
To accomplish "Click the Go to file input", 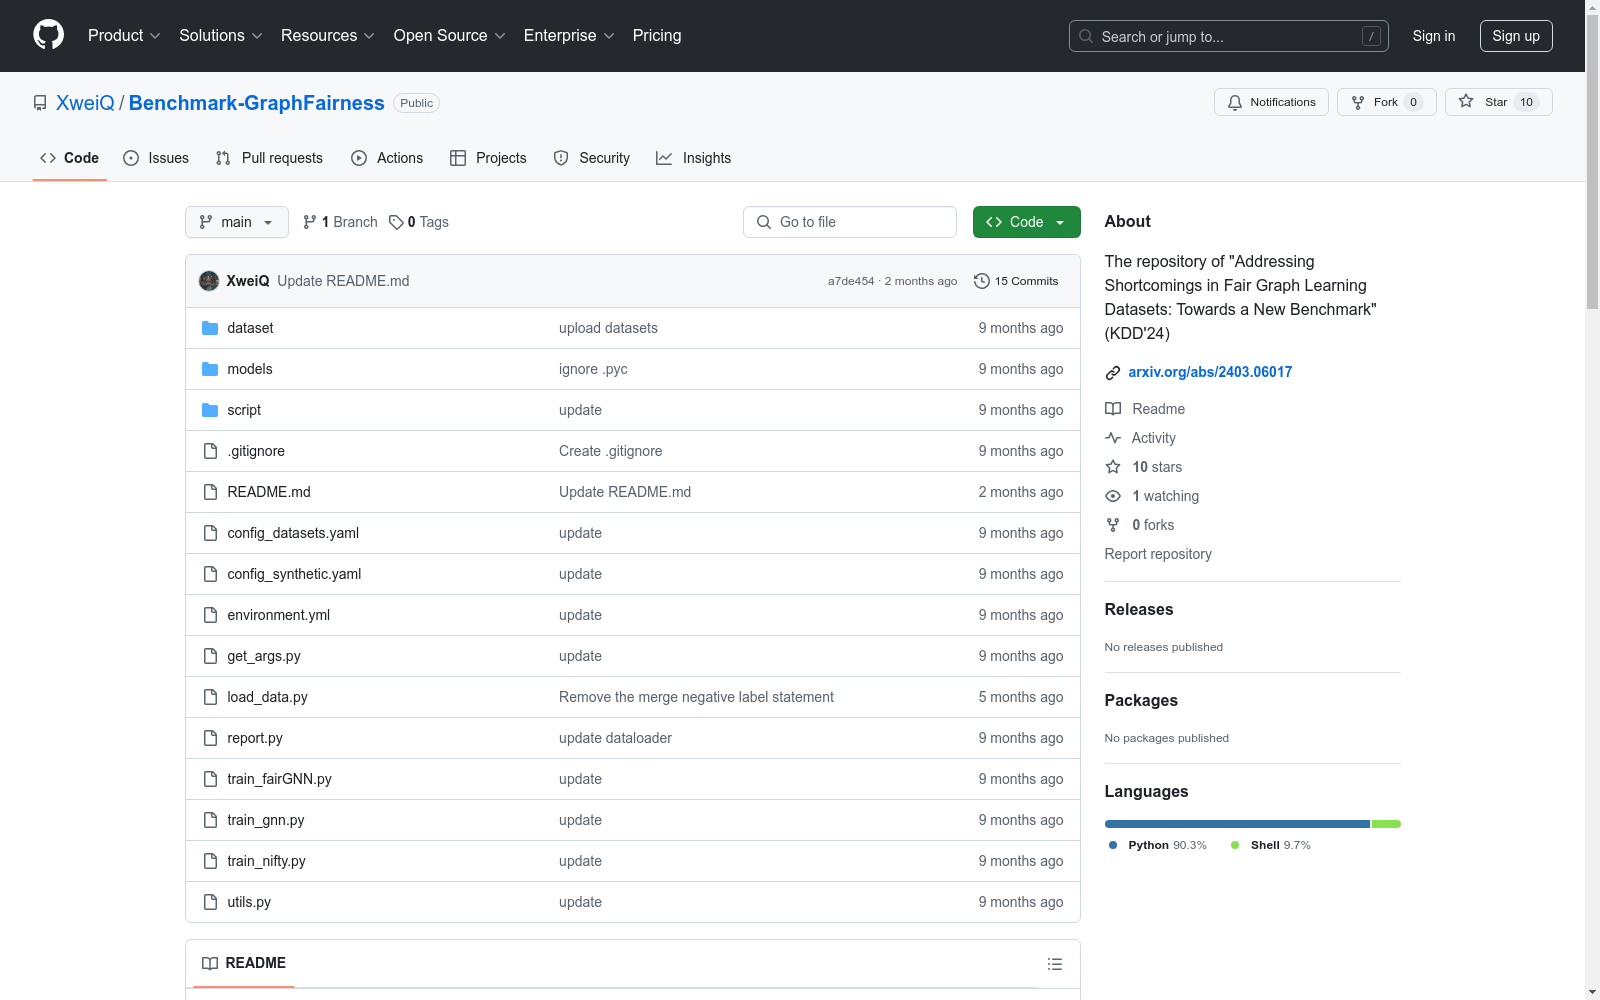I will click(x=850, y=222).
